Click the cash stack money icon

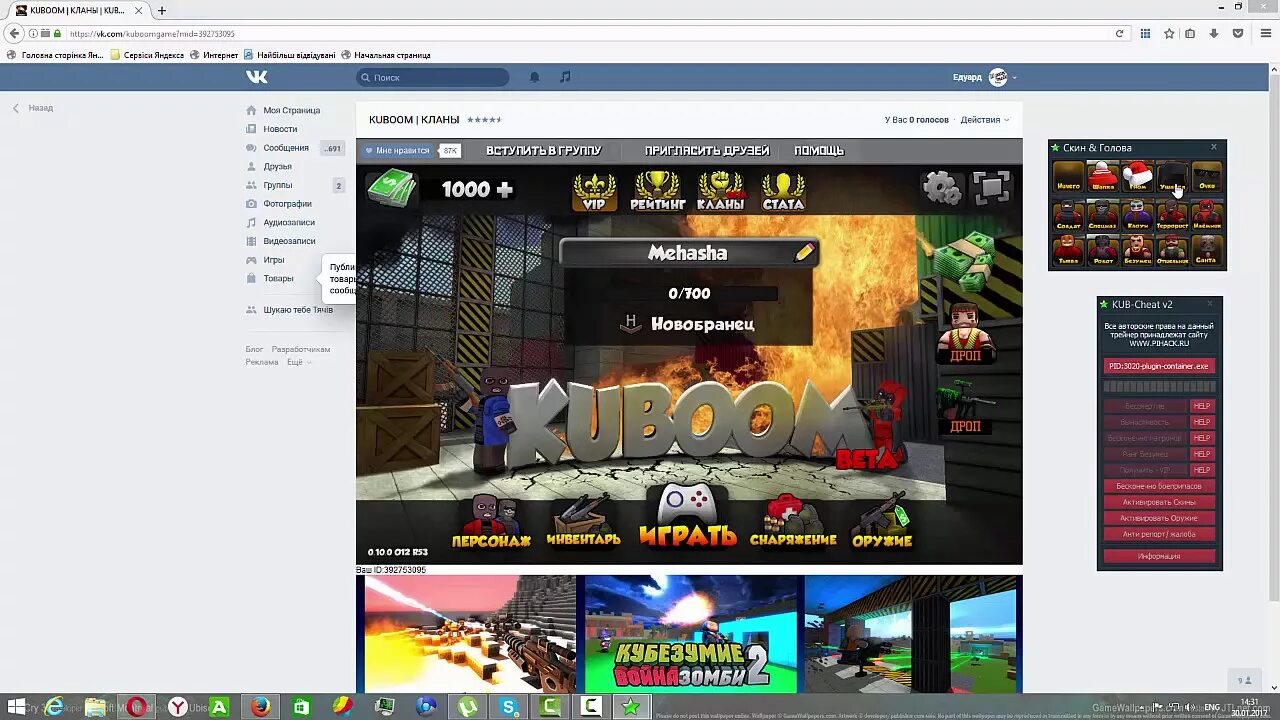pyautogui.click(x=390, y=189)
